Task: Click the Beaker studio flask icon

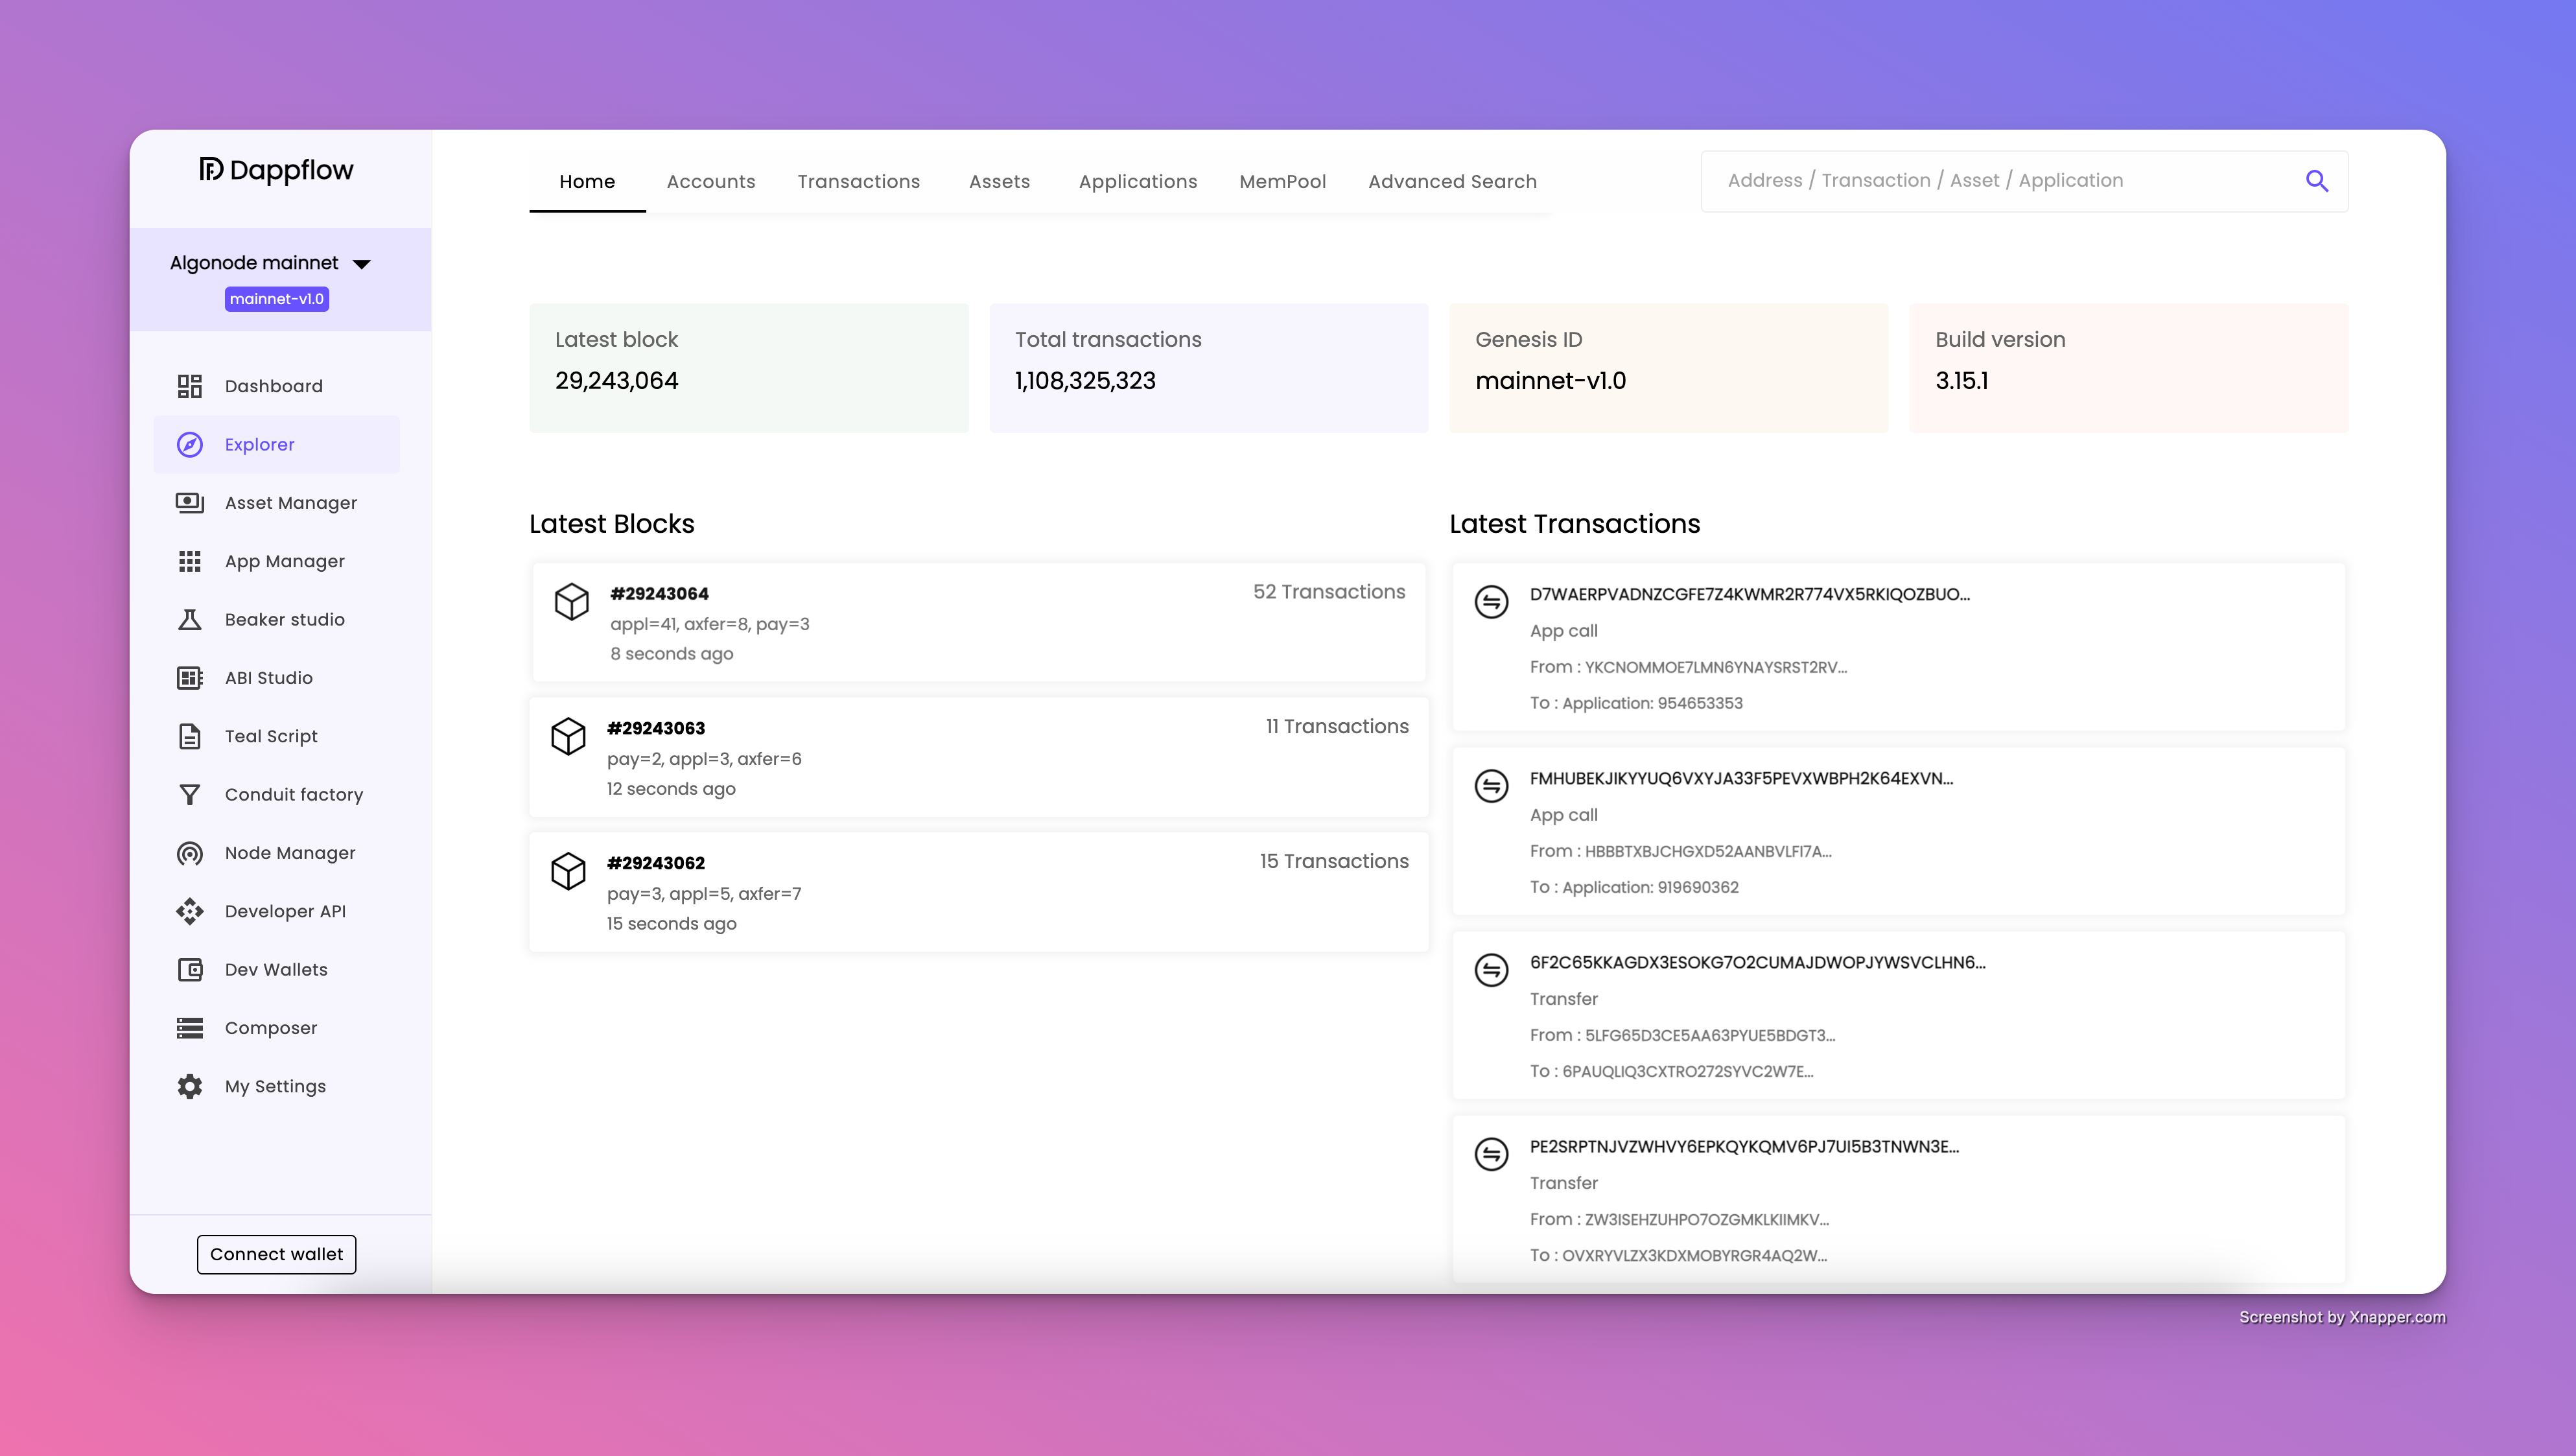Action: (x=190, y=620)
